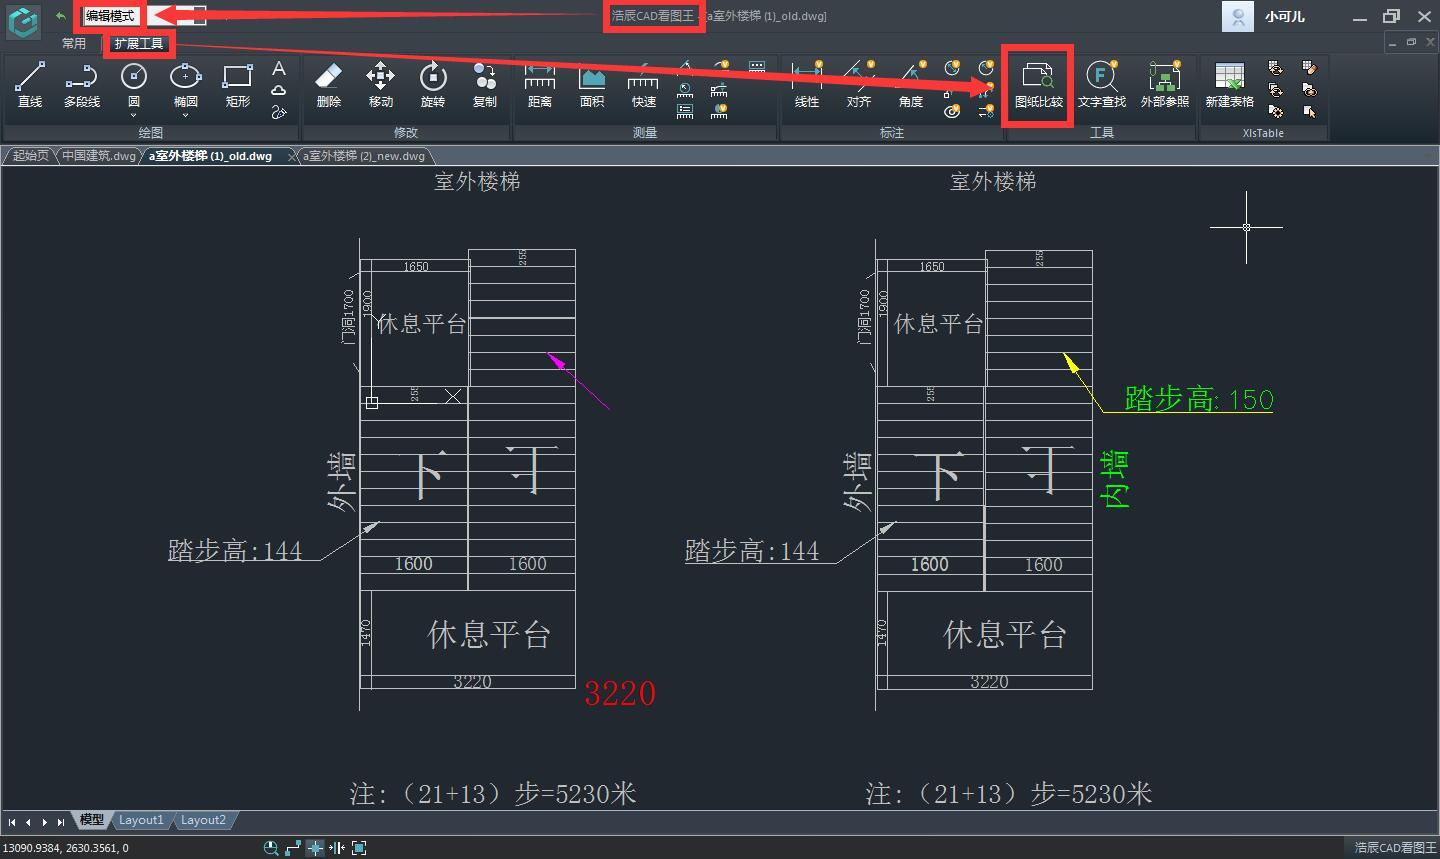1440x859 pixels.
Task: Click the green '踏步高: 150' annotation text
Action: (x=1199, y=399)
